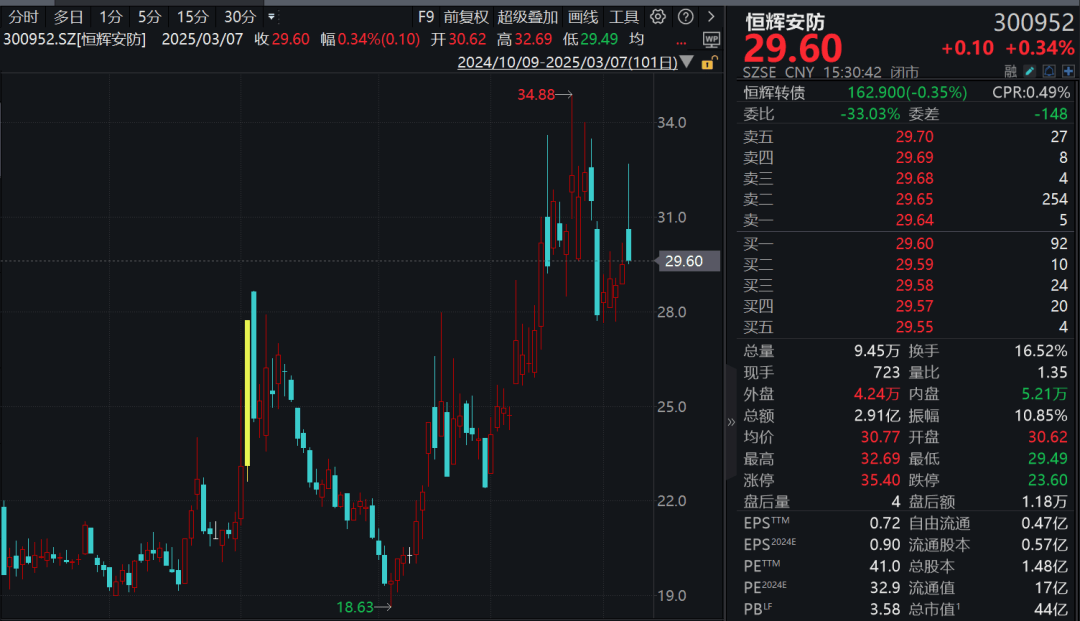Click 涨停 price 35.40
The width and height of the screenshot is (1080, 621).
pos(880,480)
